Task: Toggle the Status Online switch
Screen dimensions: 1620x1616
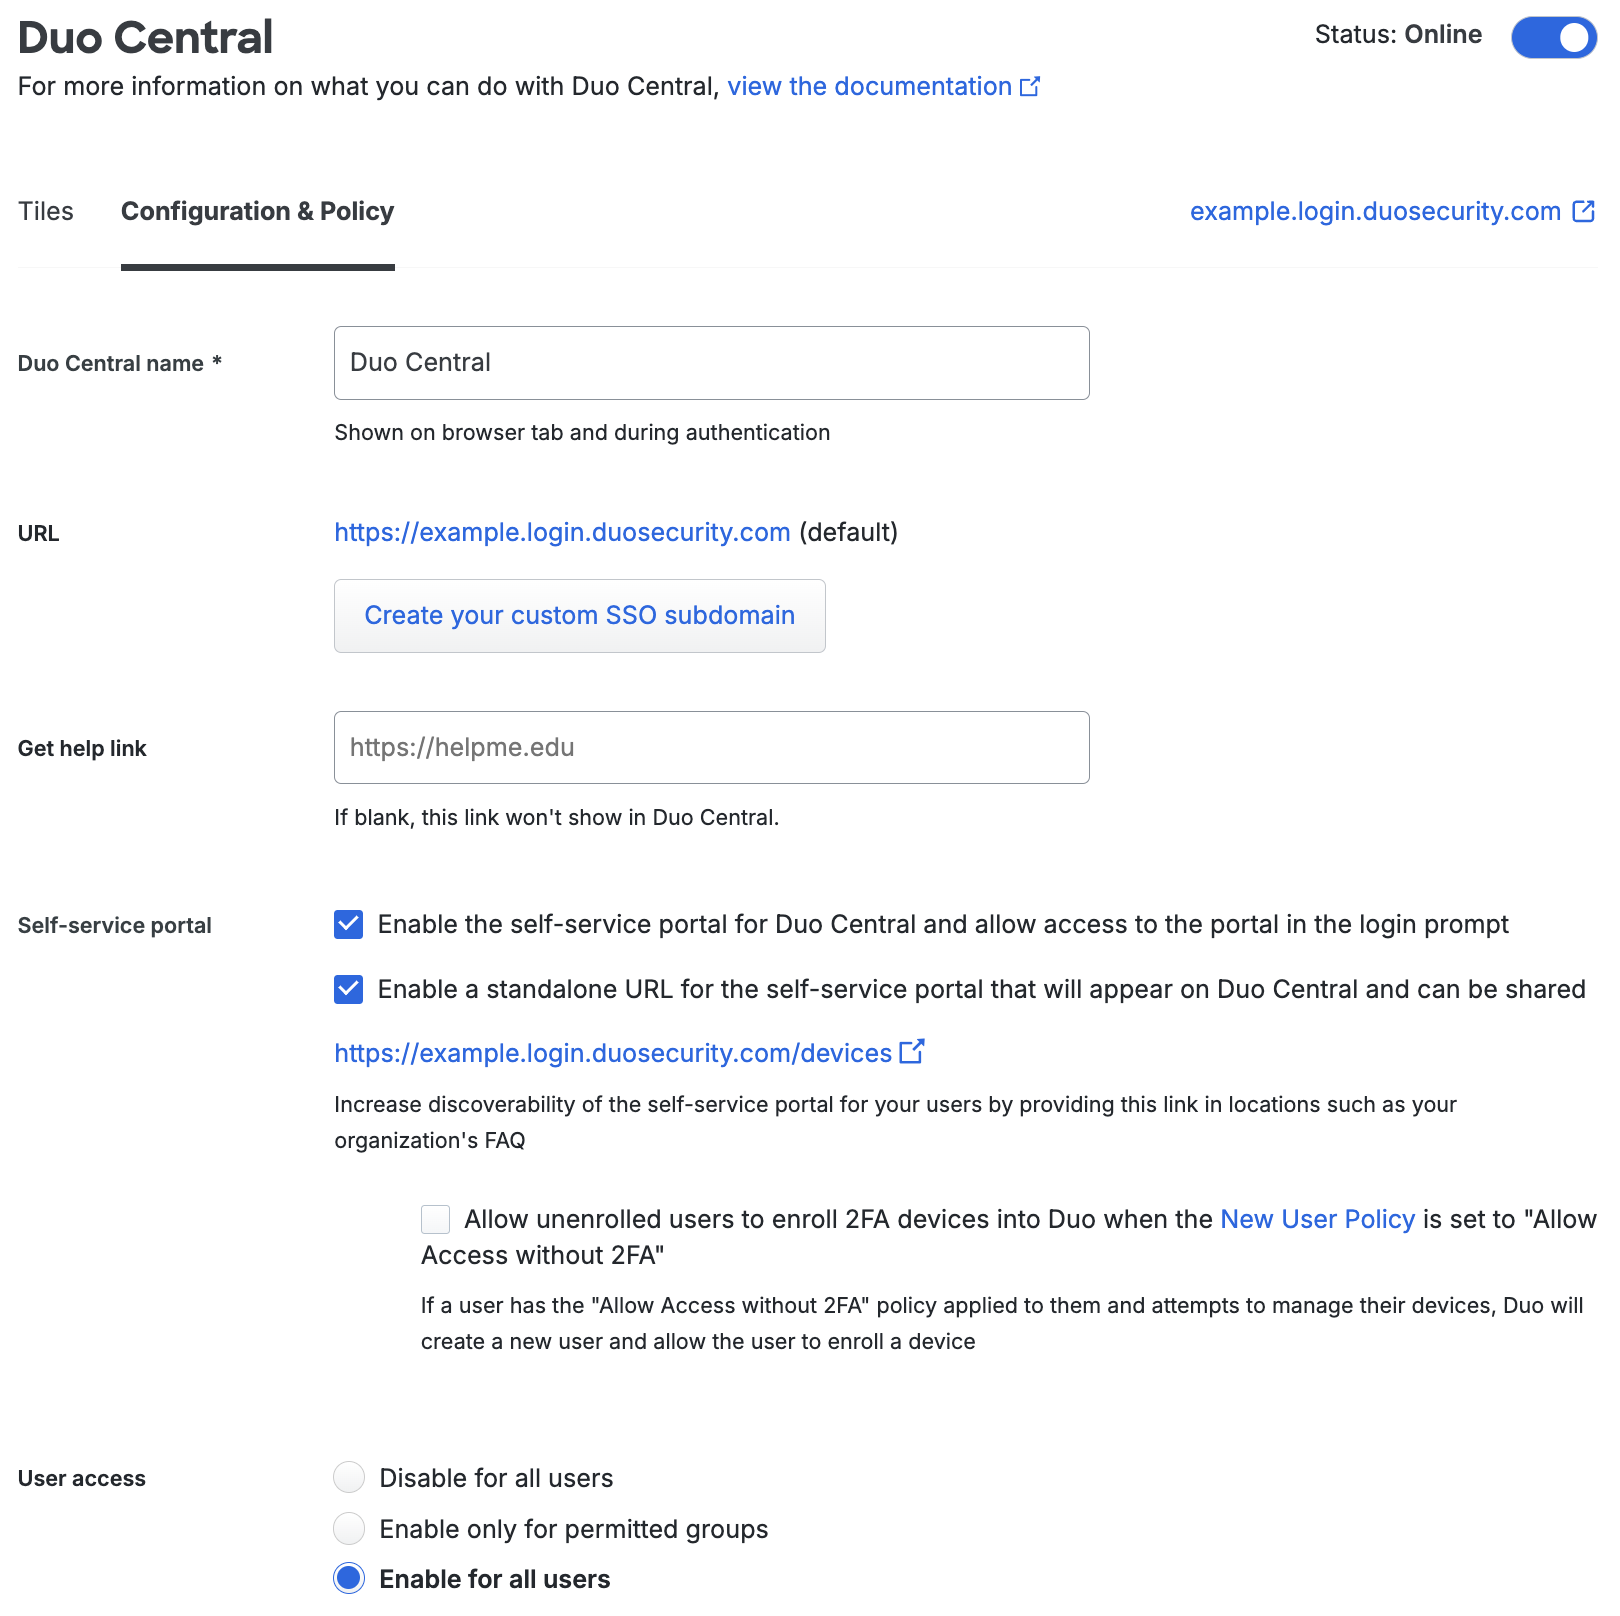Action: pos(1553,37)
